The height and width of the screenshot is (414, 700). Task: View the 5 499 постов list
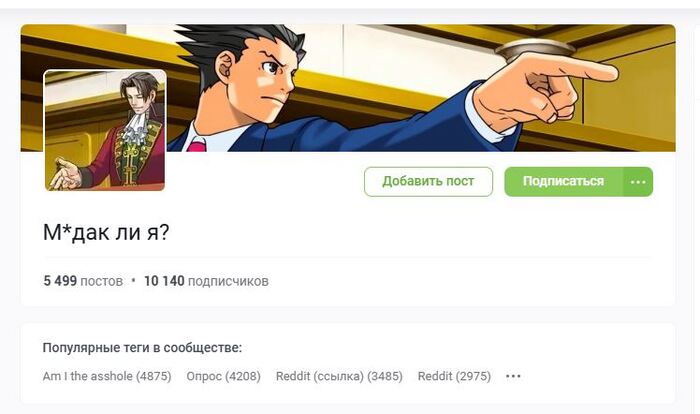(x=83, y=281)
